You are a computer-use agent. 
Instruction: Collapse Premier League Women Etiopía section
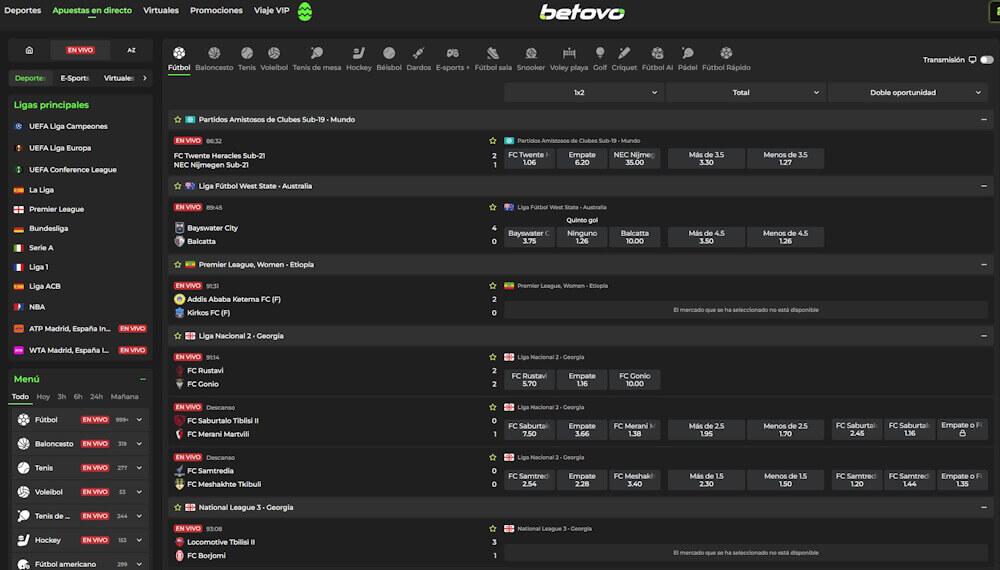(x=983, y=265)
